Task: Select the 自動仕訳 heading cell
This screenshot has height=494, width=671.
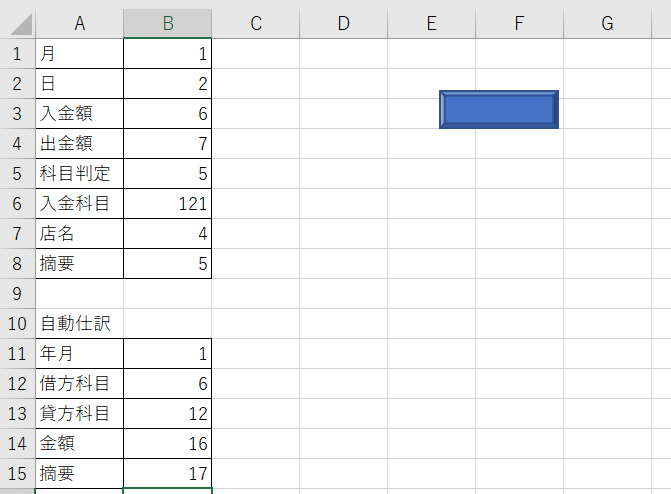Action: tap(79, 324)
